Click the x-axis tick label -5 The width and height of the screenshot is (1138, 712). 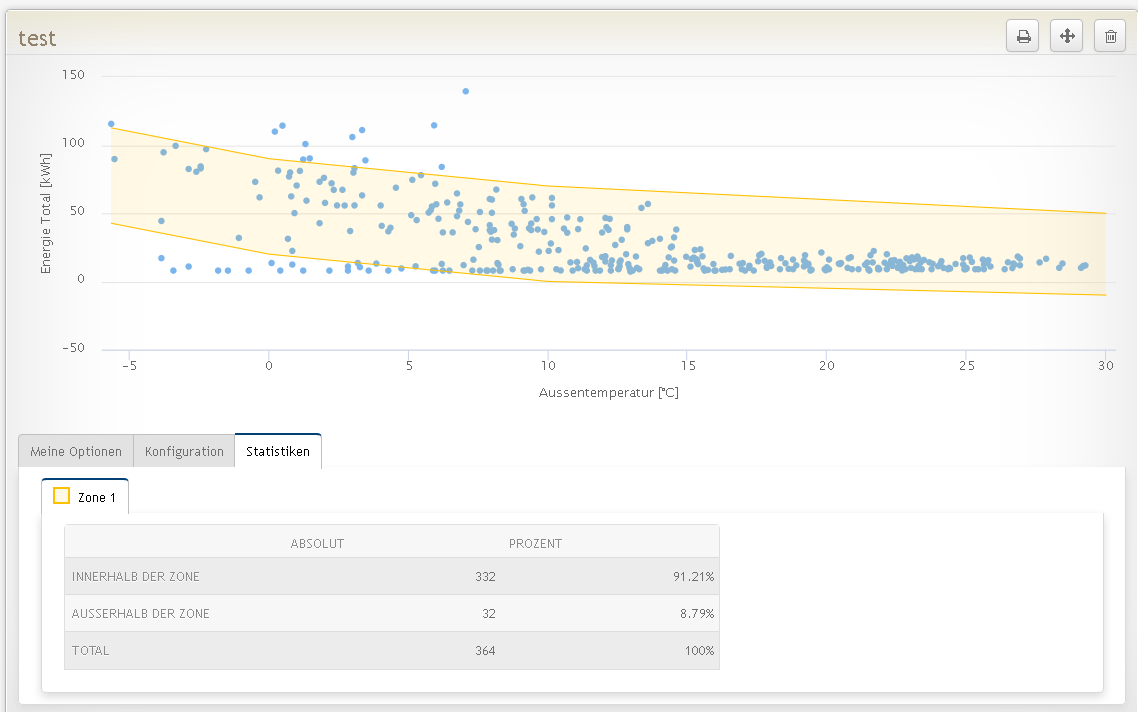coord(129,366)
